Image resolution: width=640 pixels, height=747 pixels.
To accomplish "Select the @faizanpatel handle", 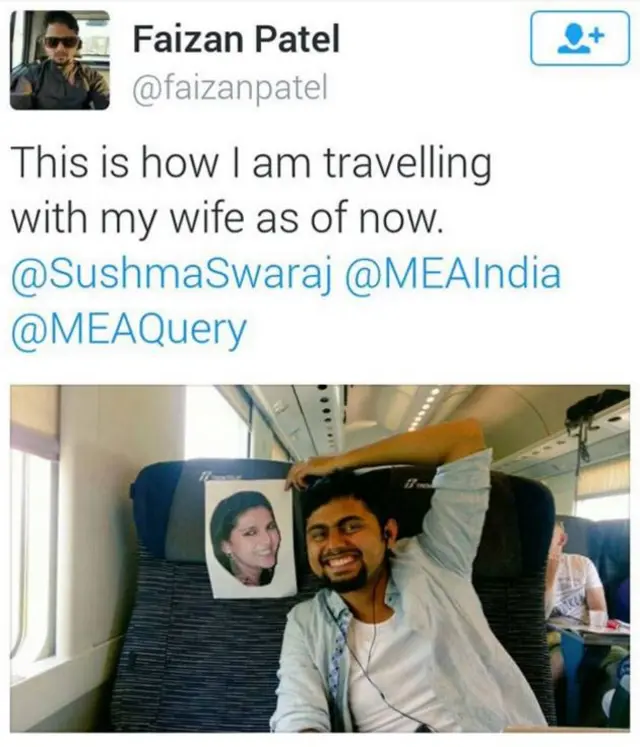I will [x=230, y=88].
